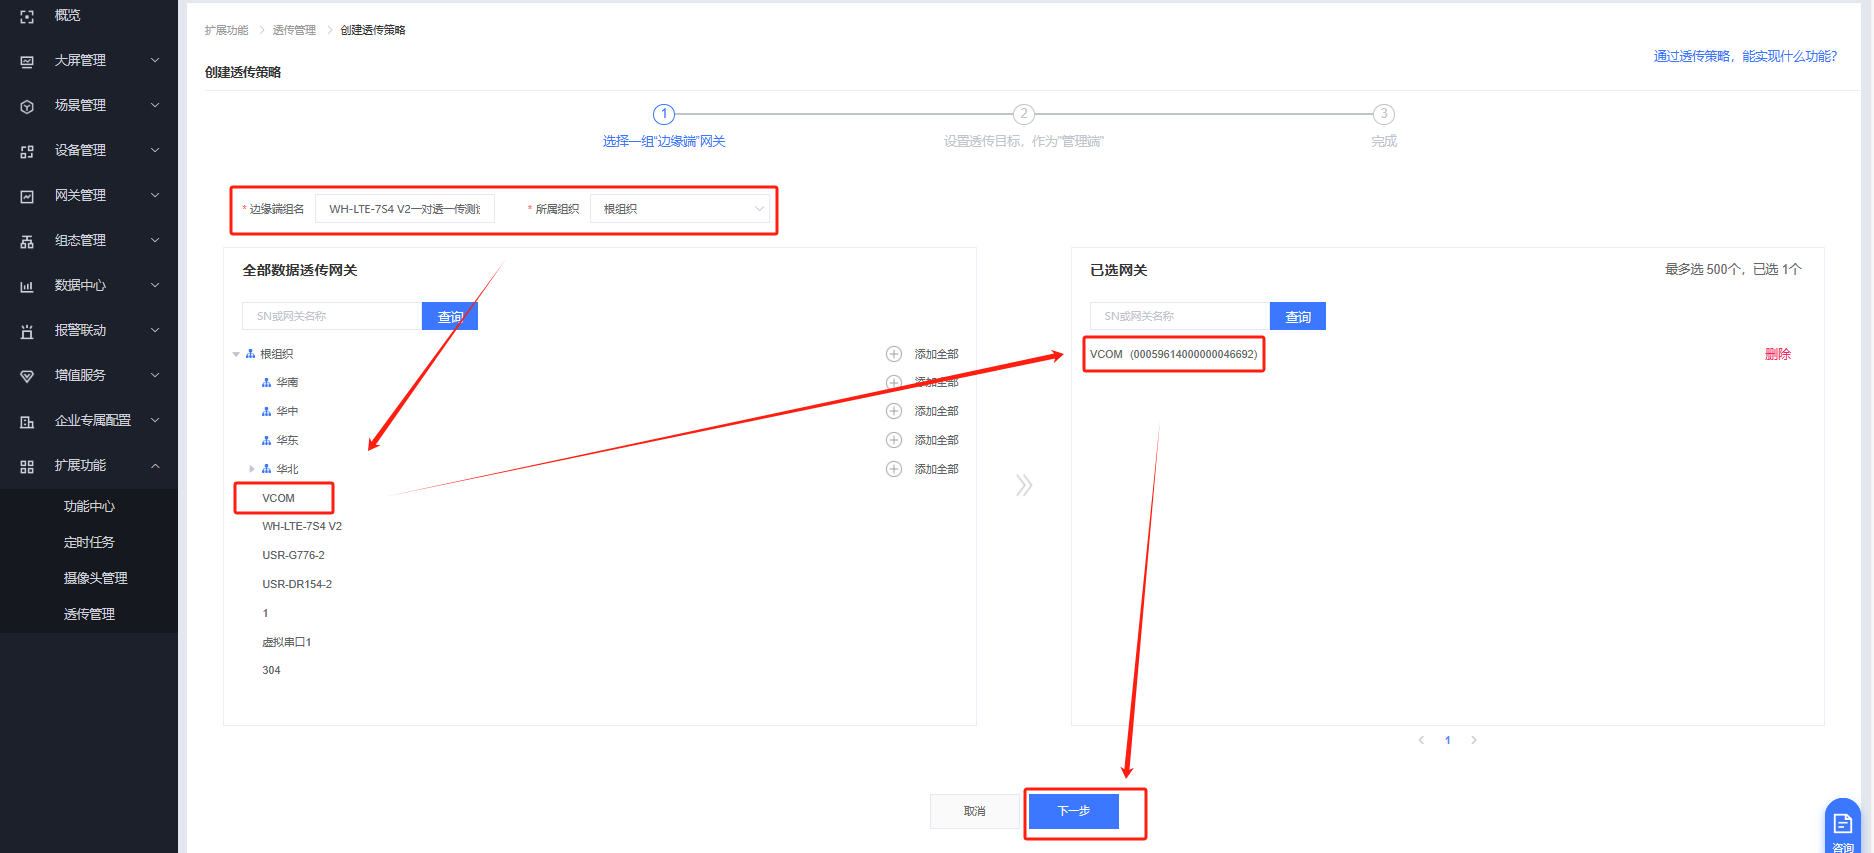Click the 删除 link for VCOM gateway

point(1777,354)
